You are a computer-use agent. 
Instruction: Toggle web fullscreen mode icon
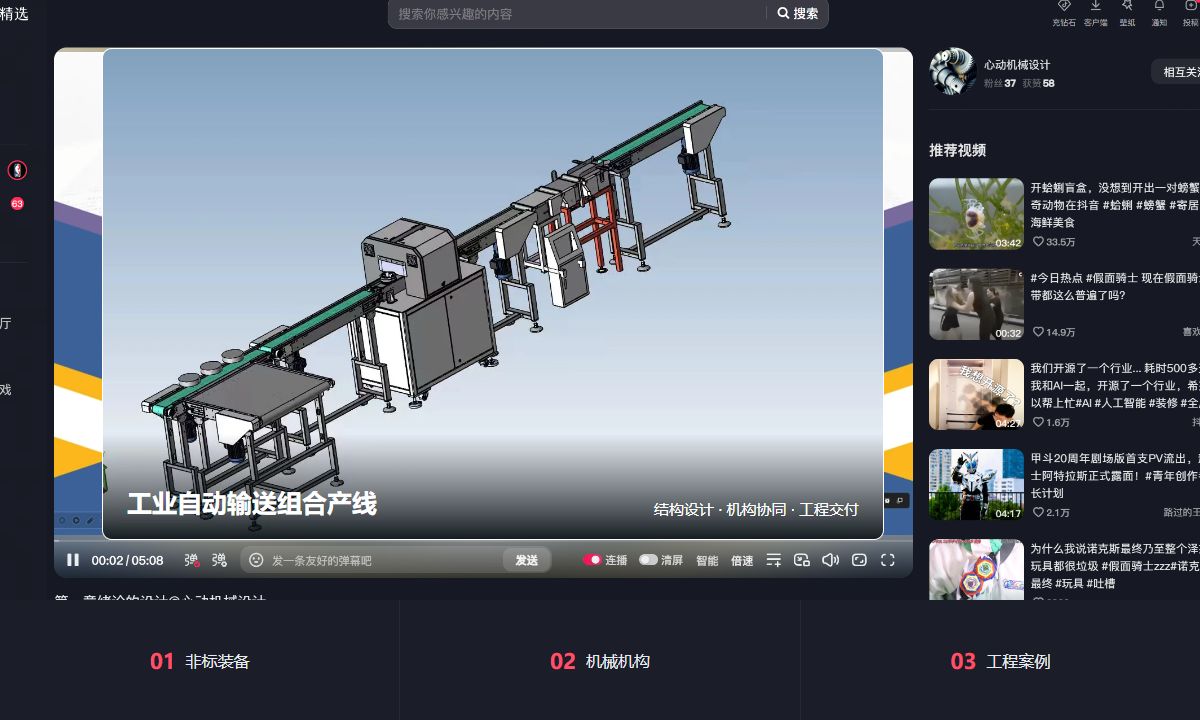859,560
